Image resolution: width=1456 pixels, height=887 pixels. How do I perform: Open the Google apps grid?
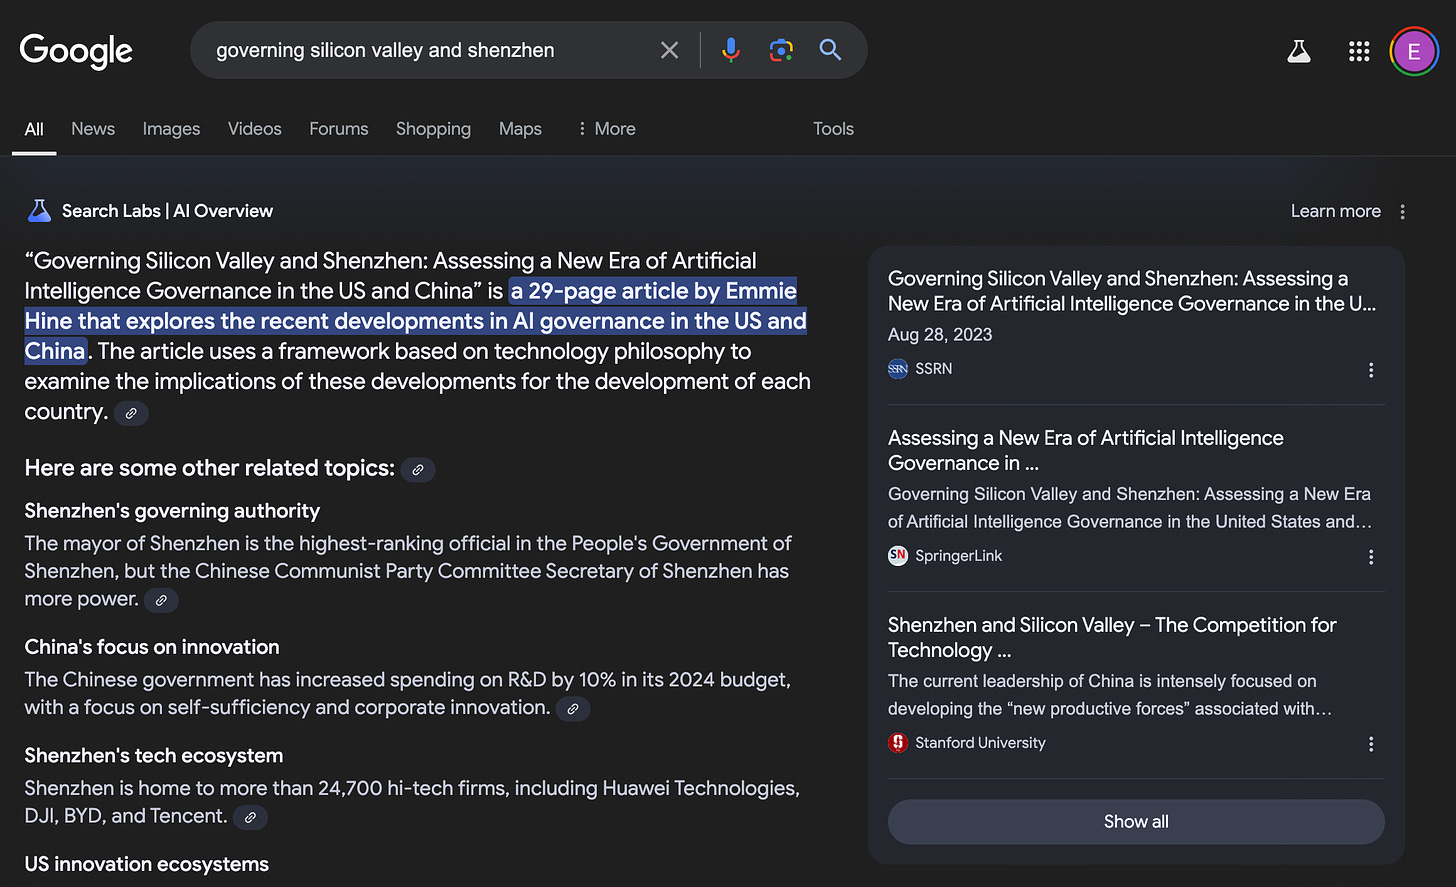1359,51
